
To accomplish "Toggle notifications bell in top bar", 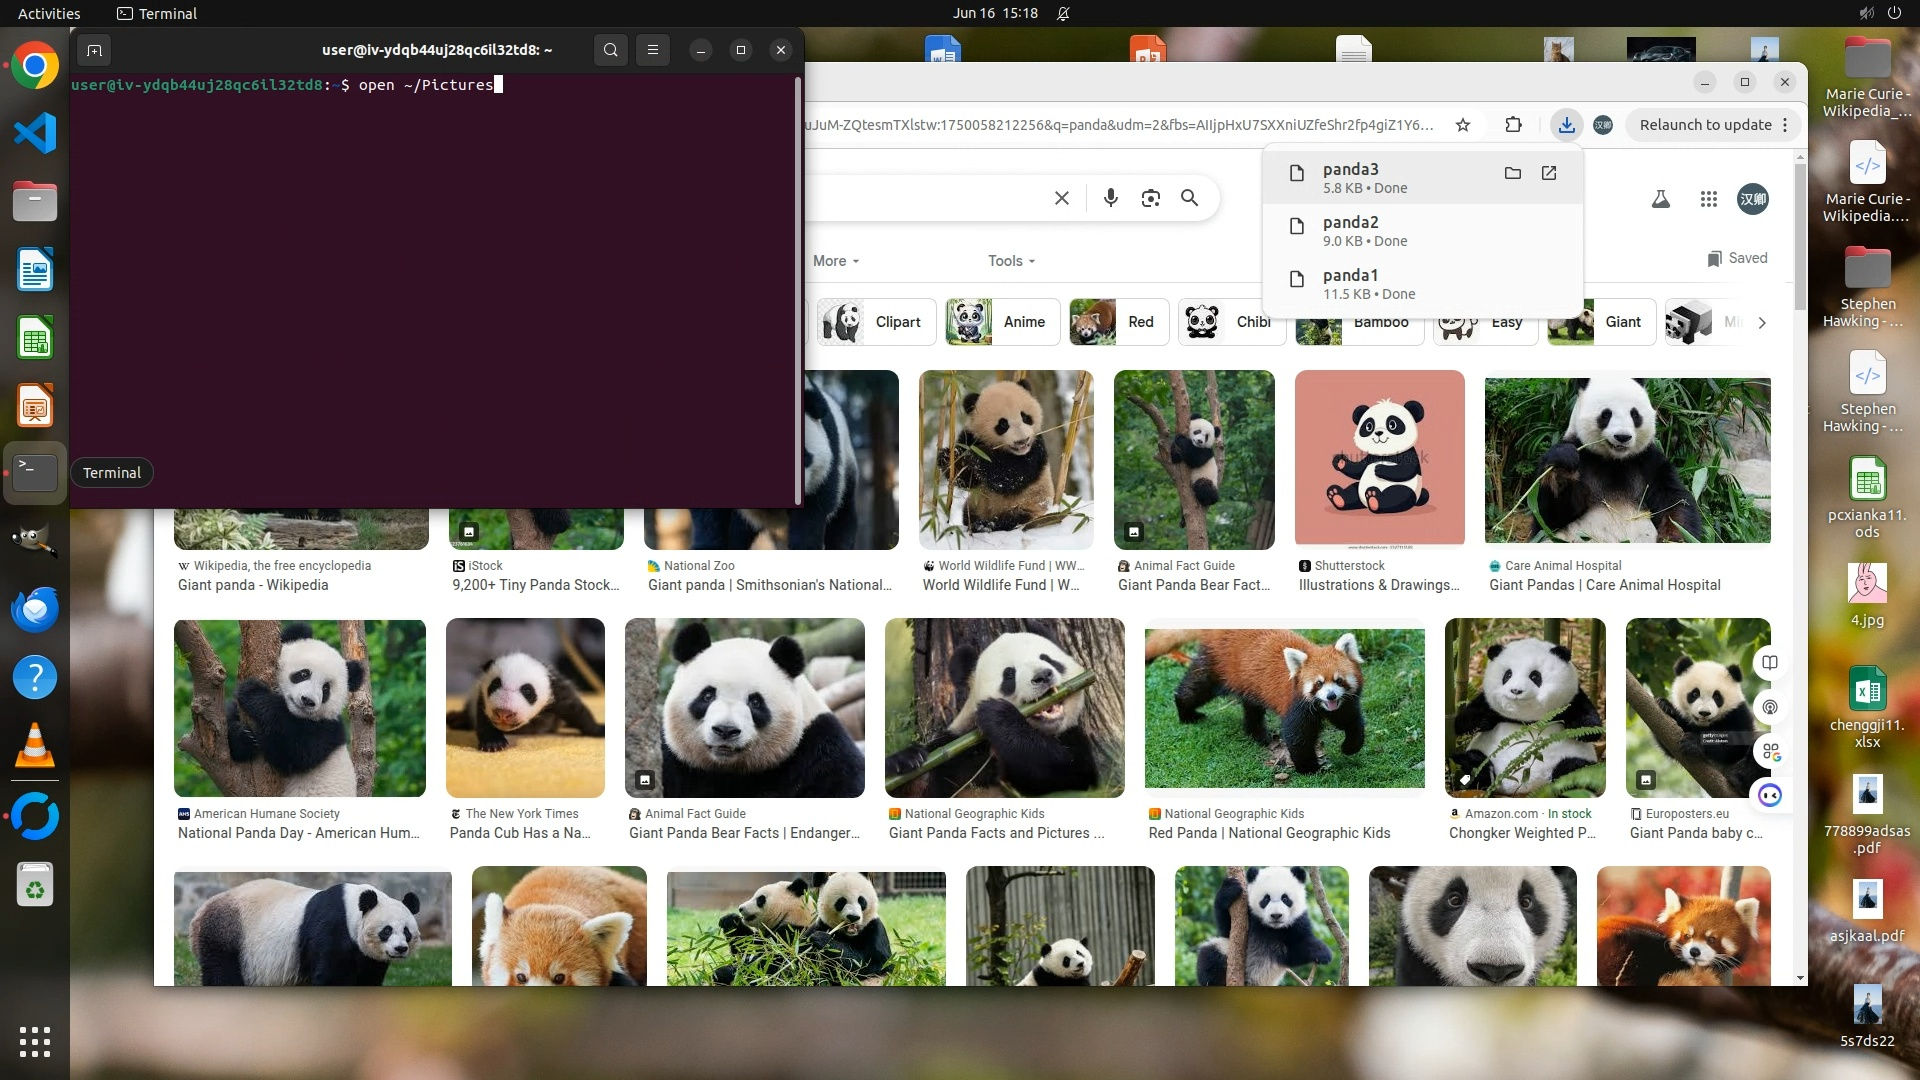I will point(1063,14).
